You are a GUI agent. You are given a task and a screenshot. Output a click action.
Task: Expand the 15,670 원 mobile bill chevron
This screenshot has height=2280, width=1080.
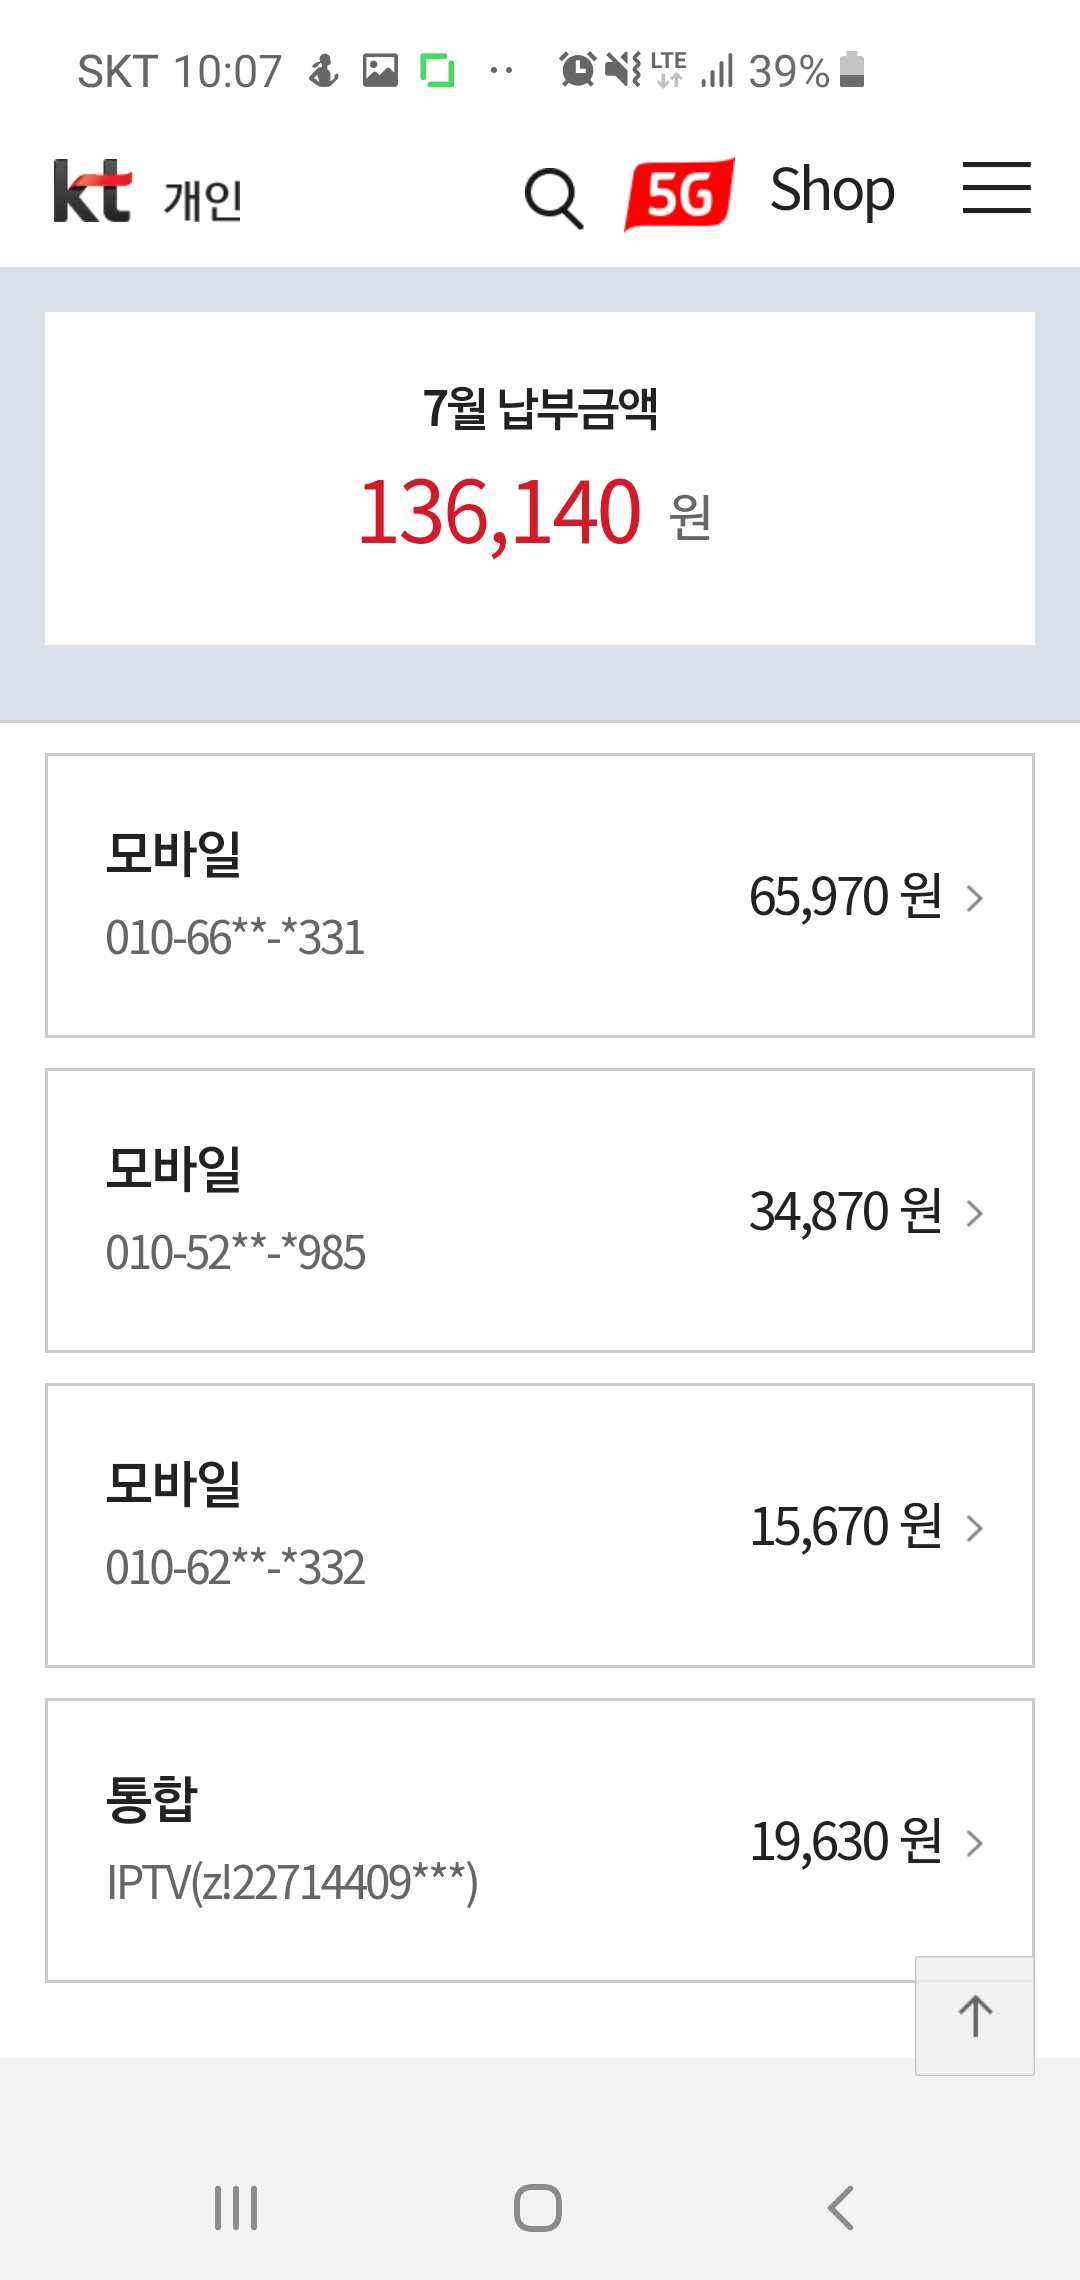pos(975,1528)
